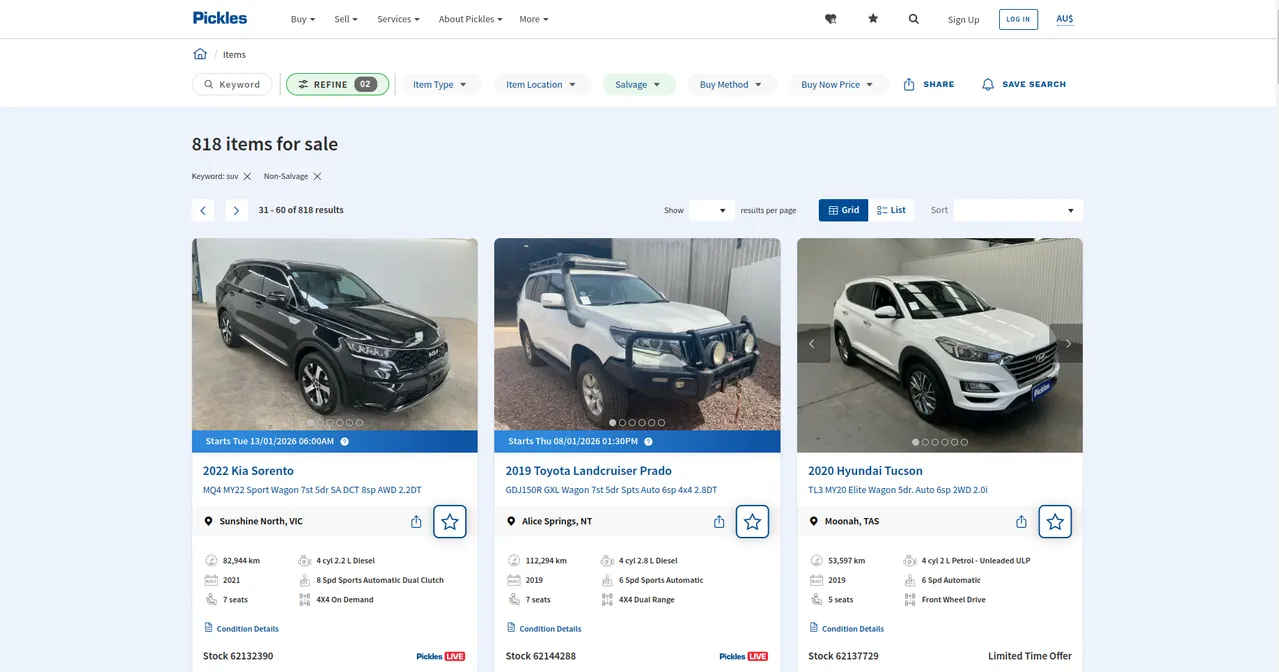Viewport: 1279px width, 672px height.
Task: Open the About Pickles menu
Action: coord(470,19)
